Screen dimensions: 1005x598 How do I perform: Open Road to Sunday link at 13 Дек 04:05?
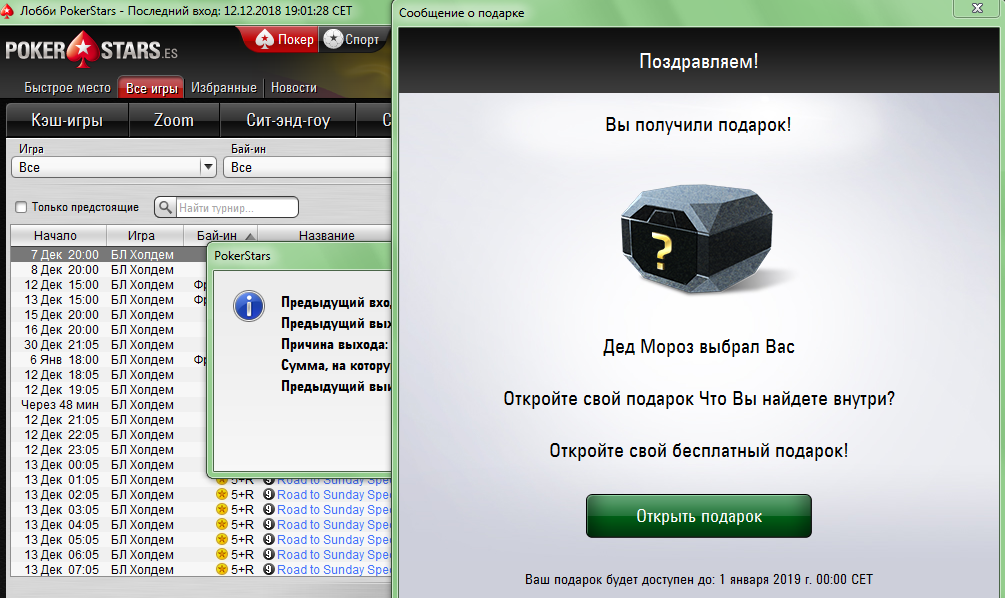334,524
